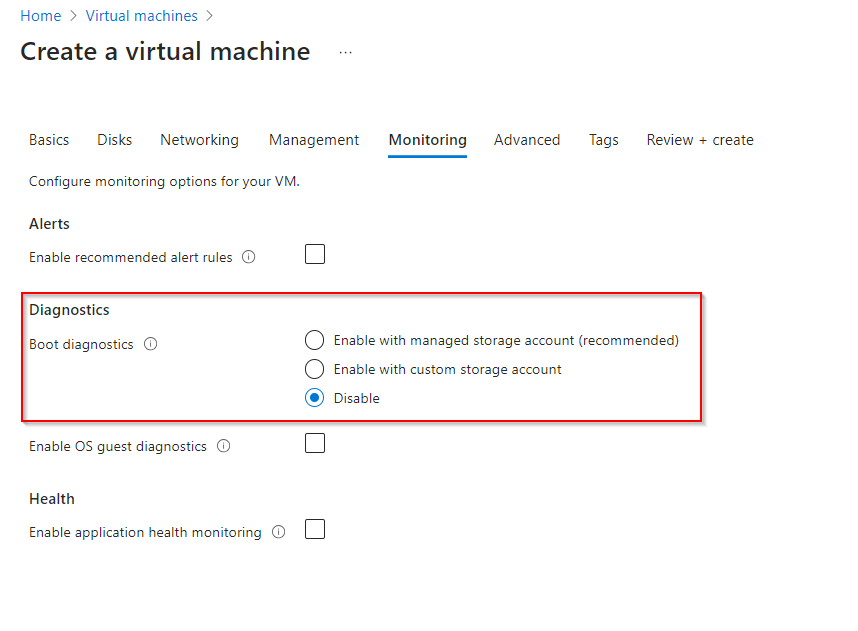
Task: Open the ellipsis menu beside page title
Action: 345,53
